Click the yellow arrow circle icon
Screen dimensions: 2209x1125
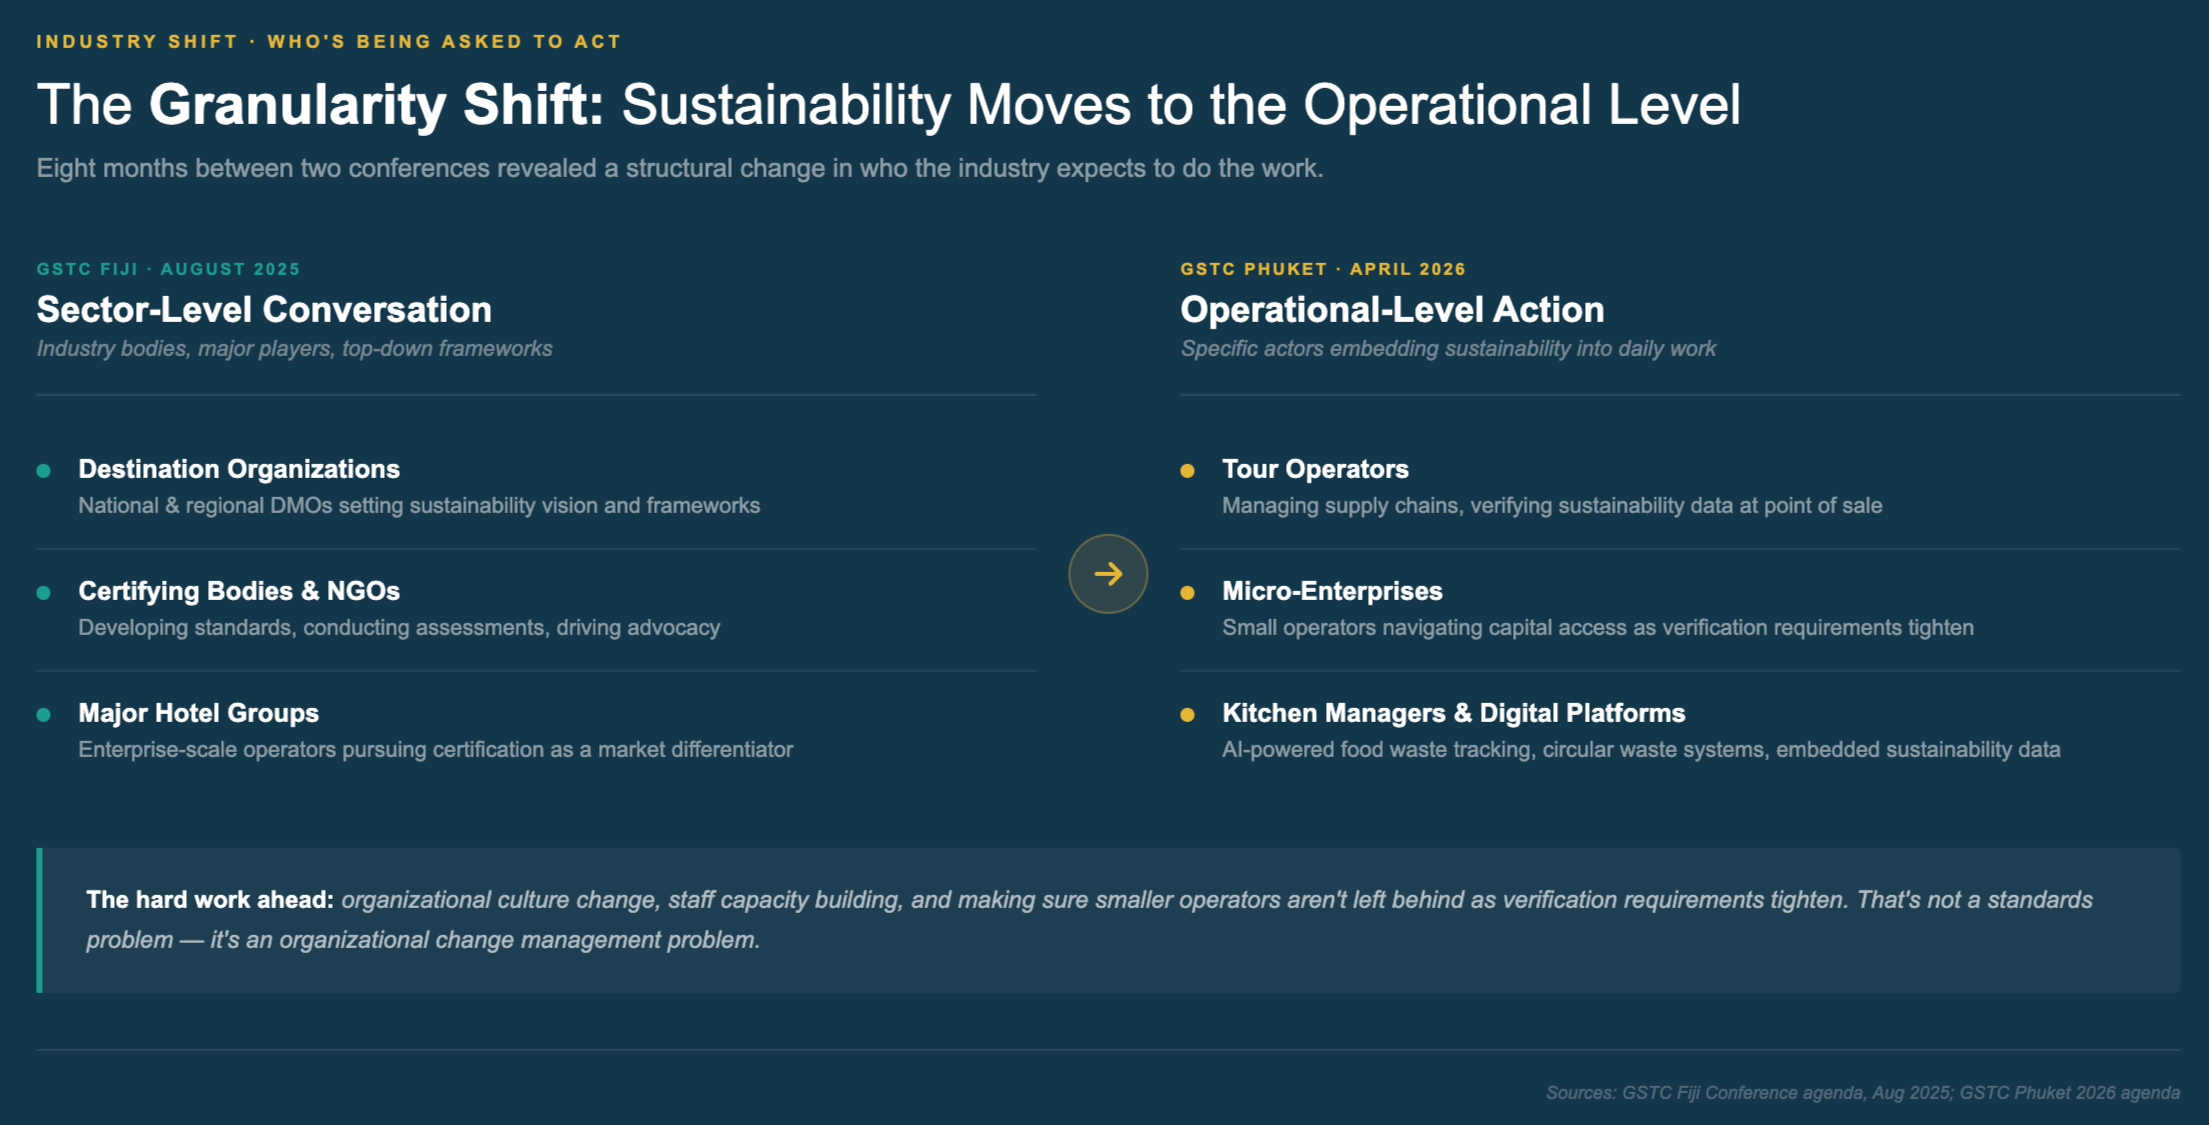pyautogui.click(x=1107, y=574)
